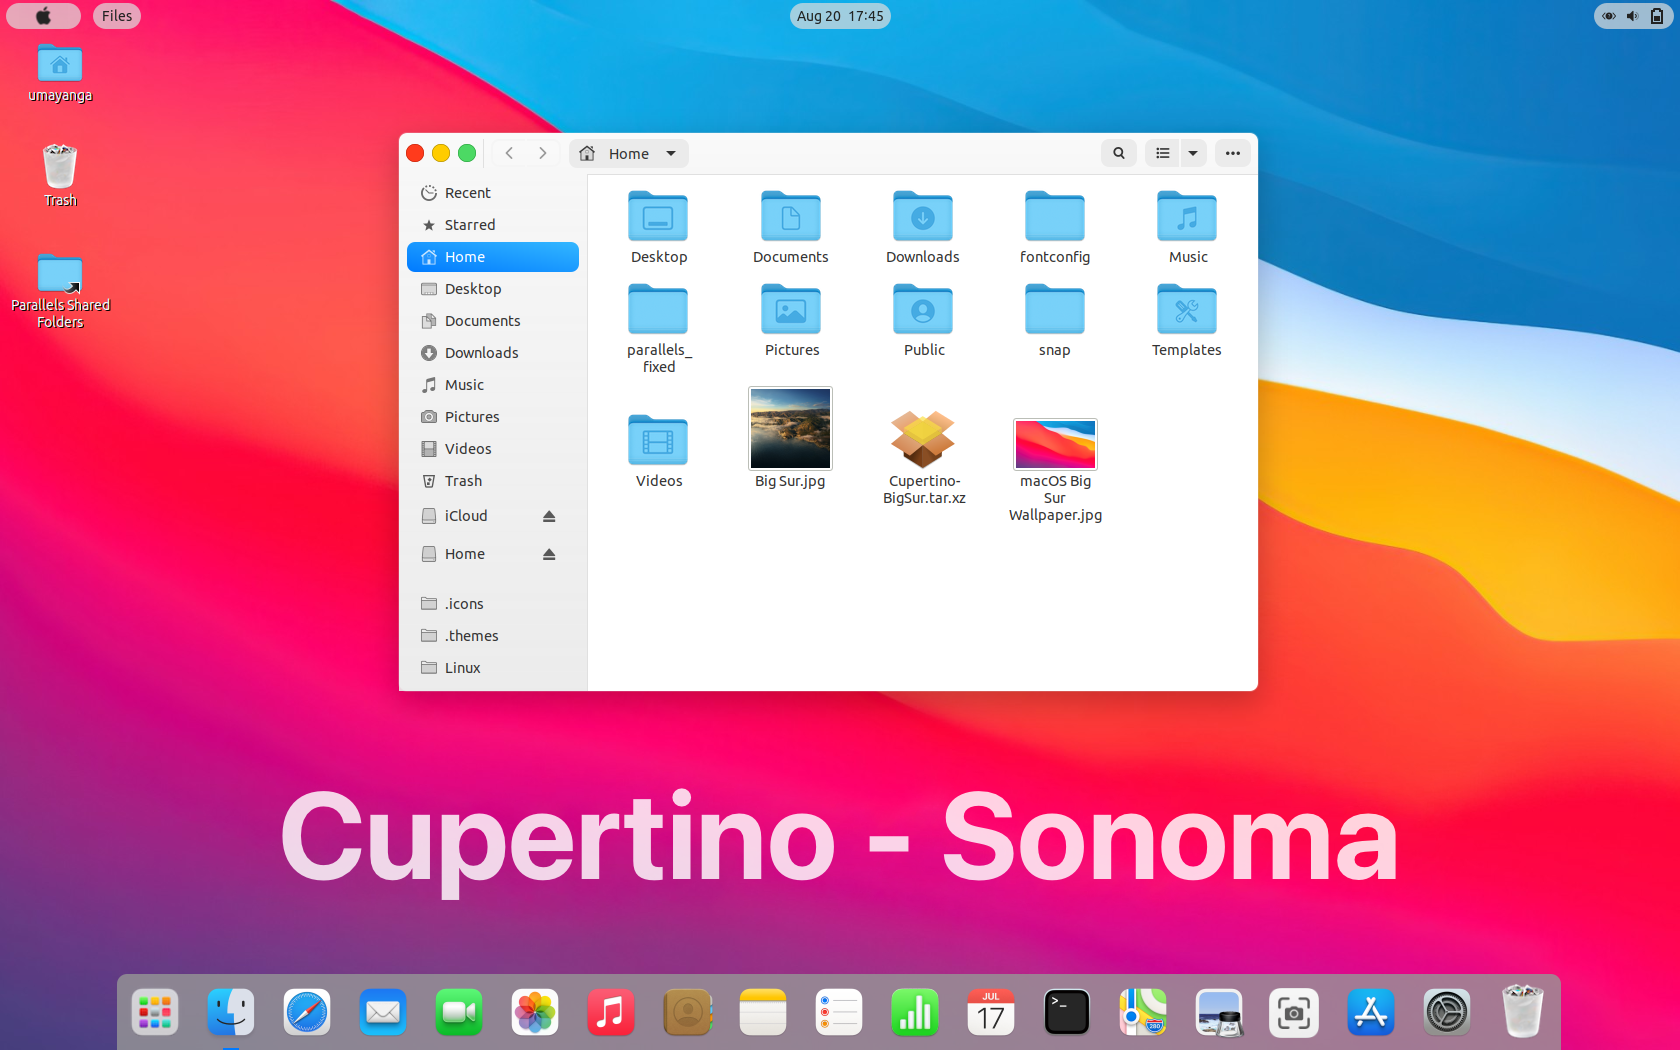Screen dimensions: 1680x1050
Task: Open the Home path bar dropdown
Action: tap(629, 153)
